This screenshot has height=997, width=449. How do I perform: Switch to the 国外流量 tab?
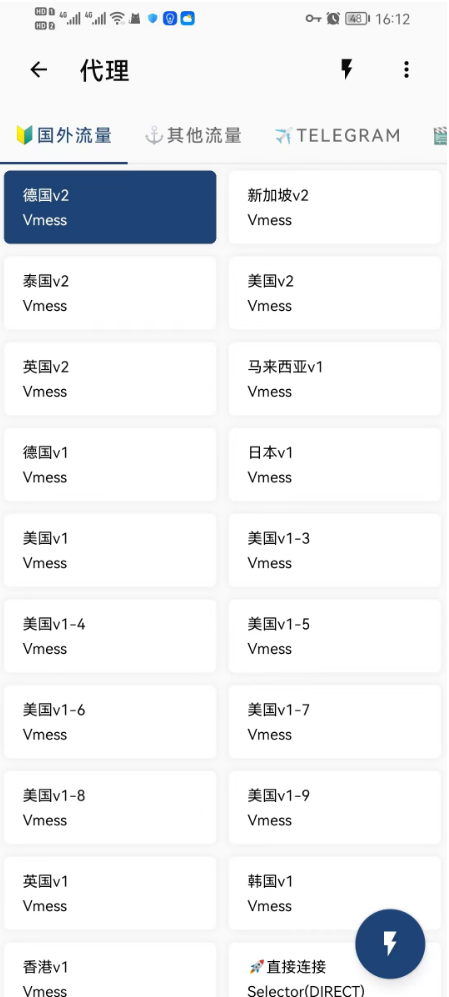point(64,135)
